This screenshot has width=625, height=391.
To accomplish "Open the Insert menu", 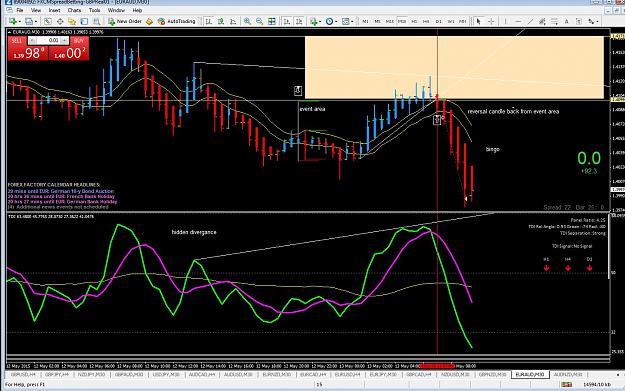I will 54,10.
